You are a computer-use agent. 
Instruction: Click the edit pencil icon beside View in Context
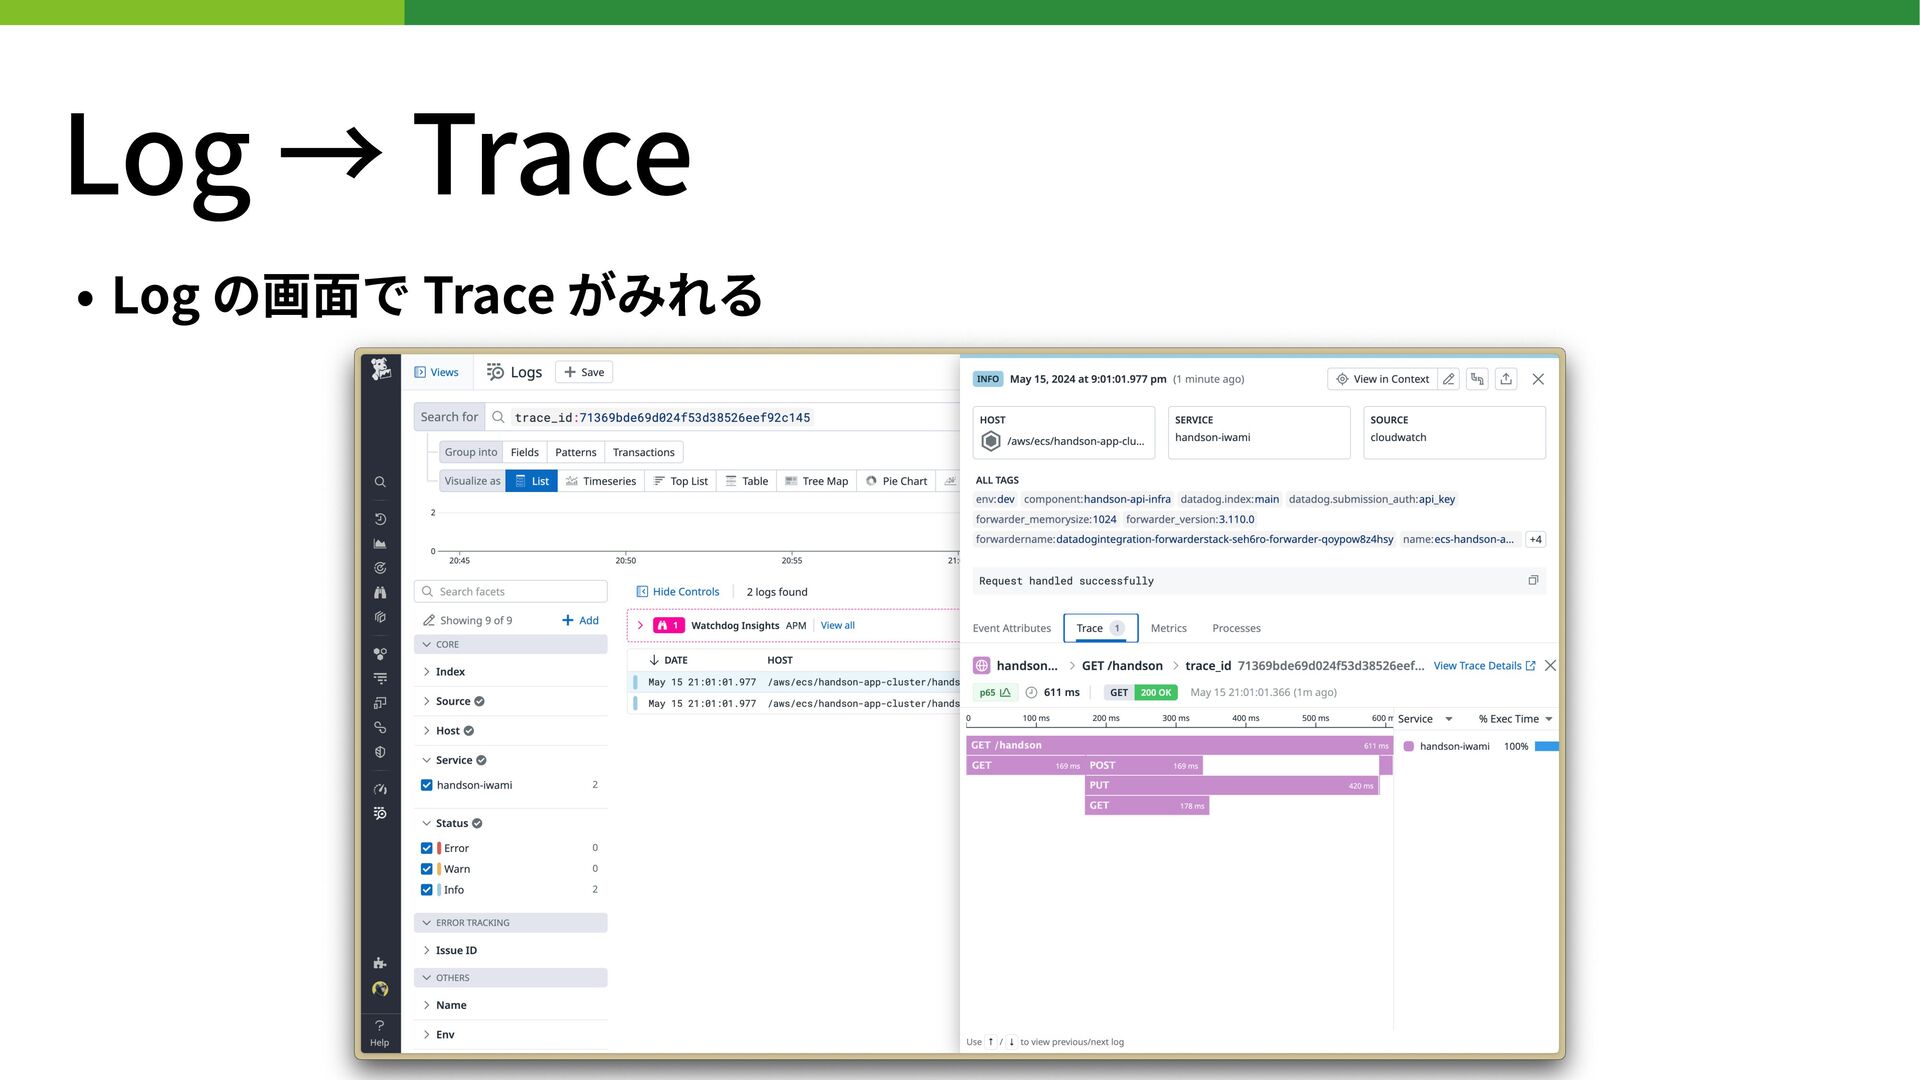[1448, 379]
